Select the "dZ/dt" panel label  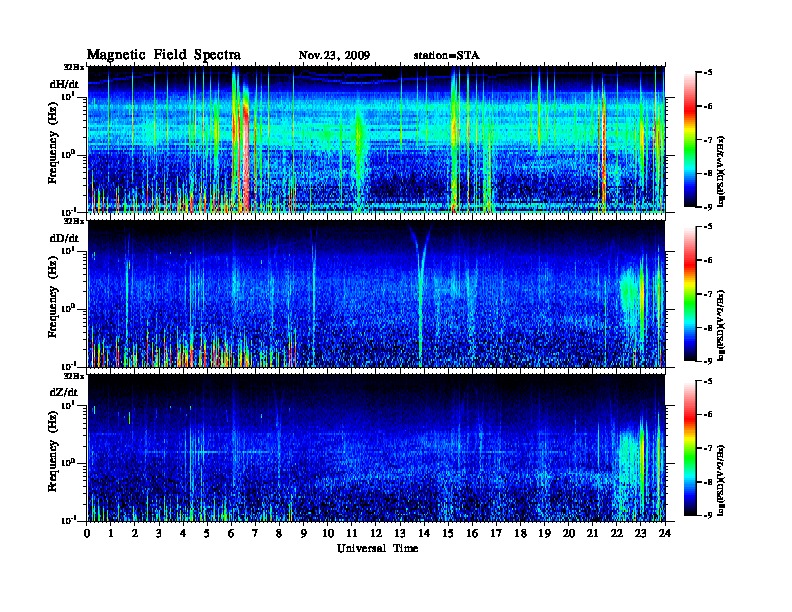64,392
